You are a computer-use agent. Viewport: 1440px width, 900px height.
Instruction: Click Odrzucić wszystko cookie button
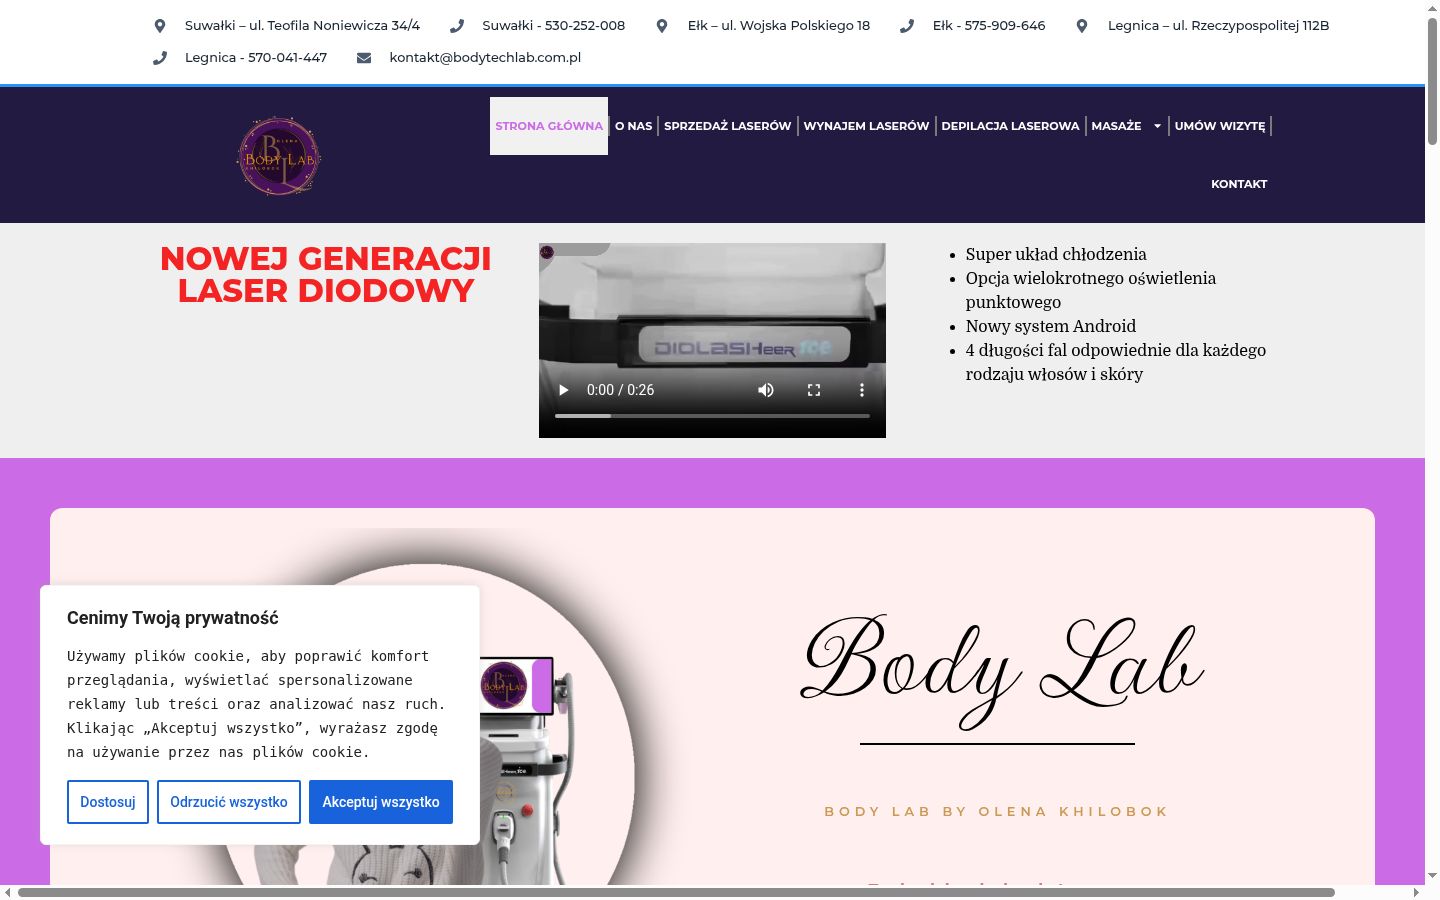coord(229,802)
